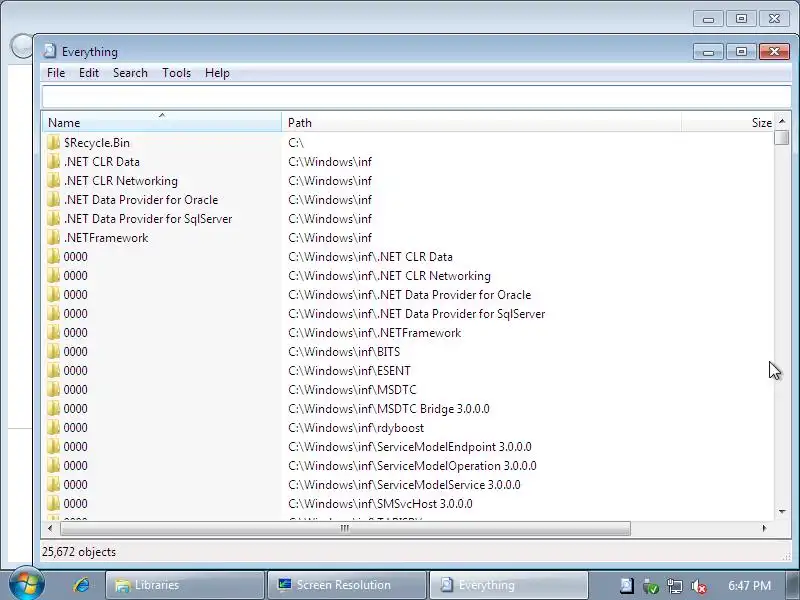Click horizontal scrollbar right arrow
The image size is (800, 600).
pos(764,528)
